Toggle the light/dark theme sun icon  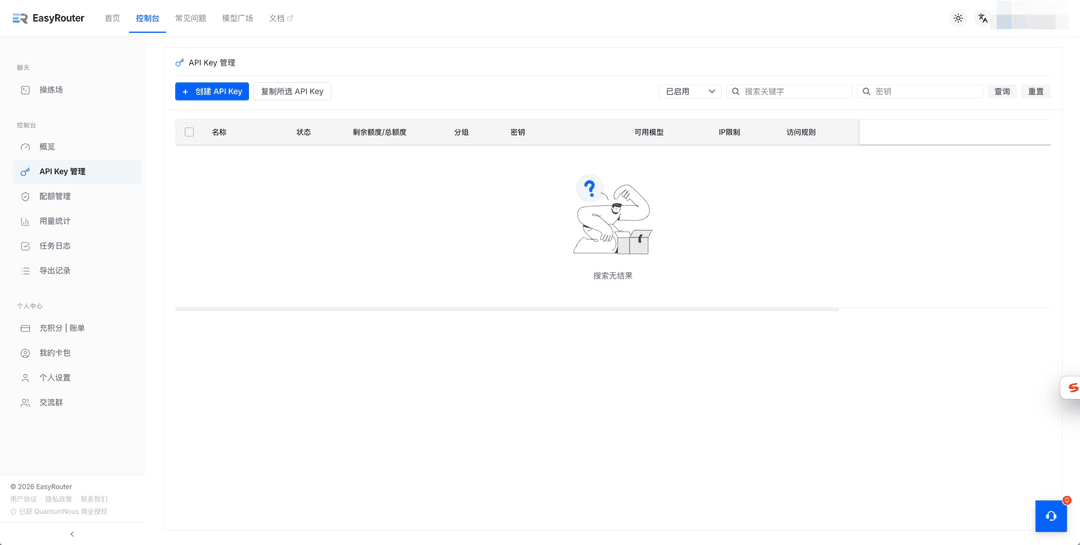coord(958,19)
